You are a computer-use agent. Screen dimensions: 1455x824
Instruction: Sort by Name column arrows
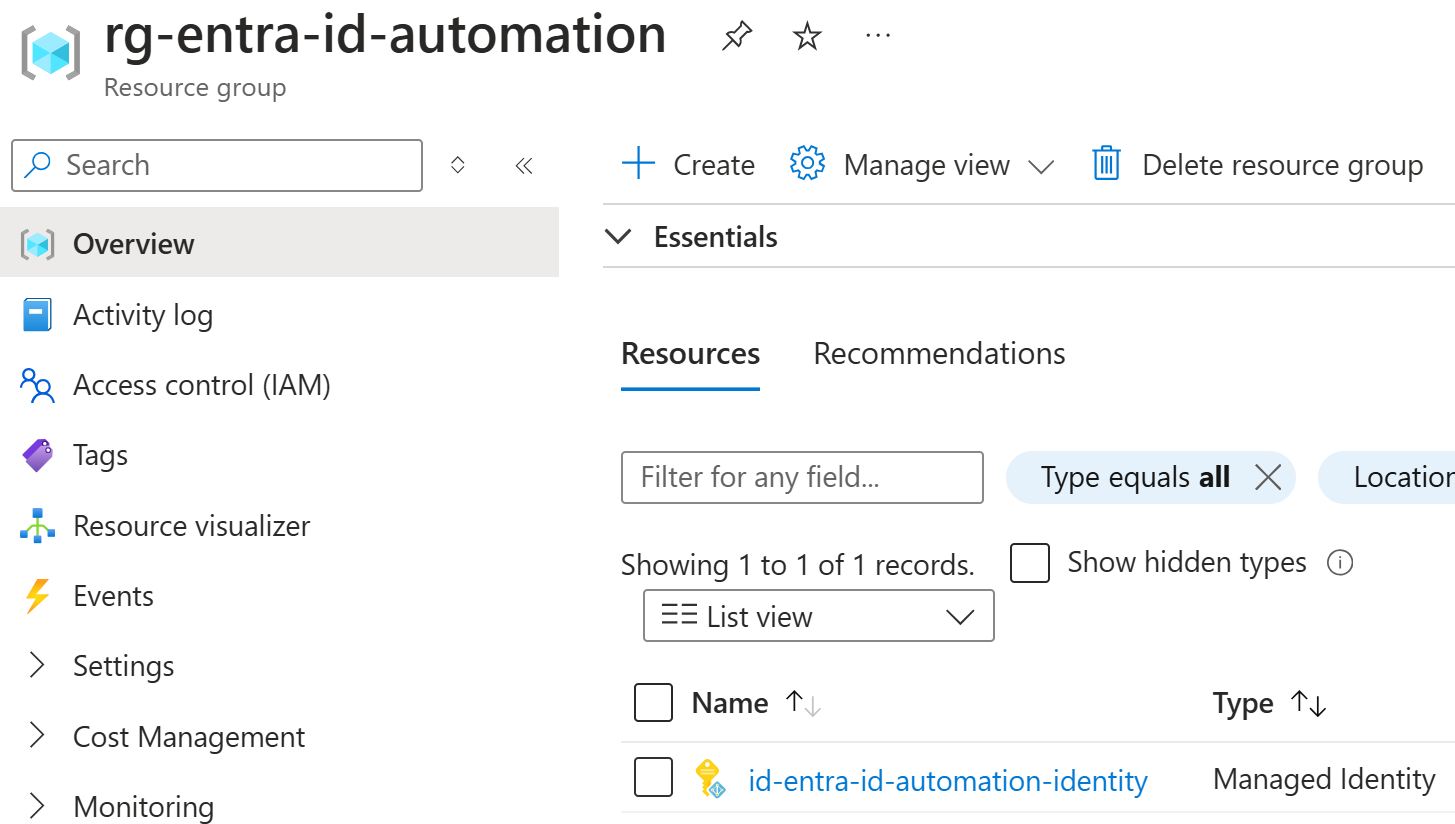point(803,704)
